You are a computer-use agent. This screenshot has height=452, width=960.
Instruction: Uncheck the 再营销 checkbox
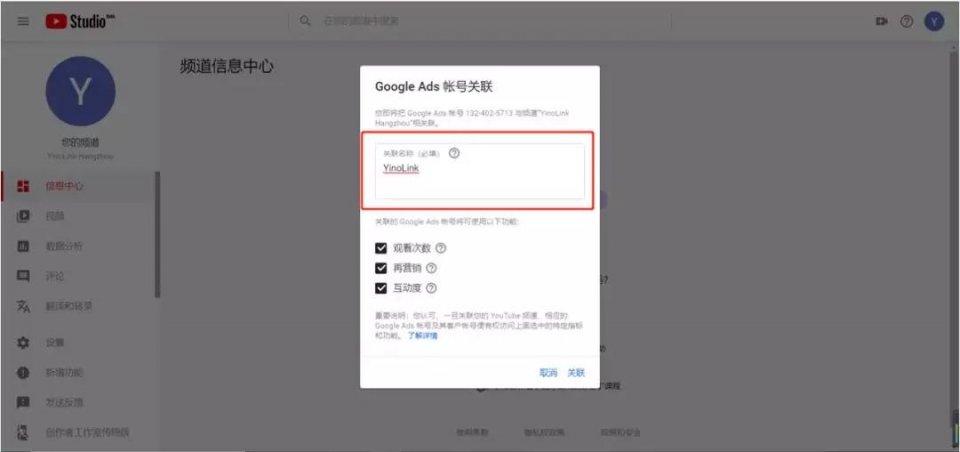[381, 268]
